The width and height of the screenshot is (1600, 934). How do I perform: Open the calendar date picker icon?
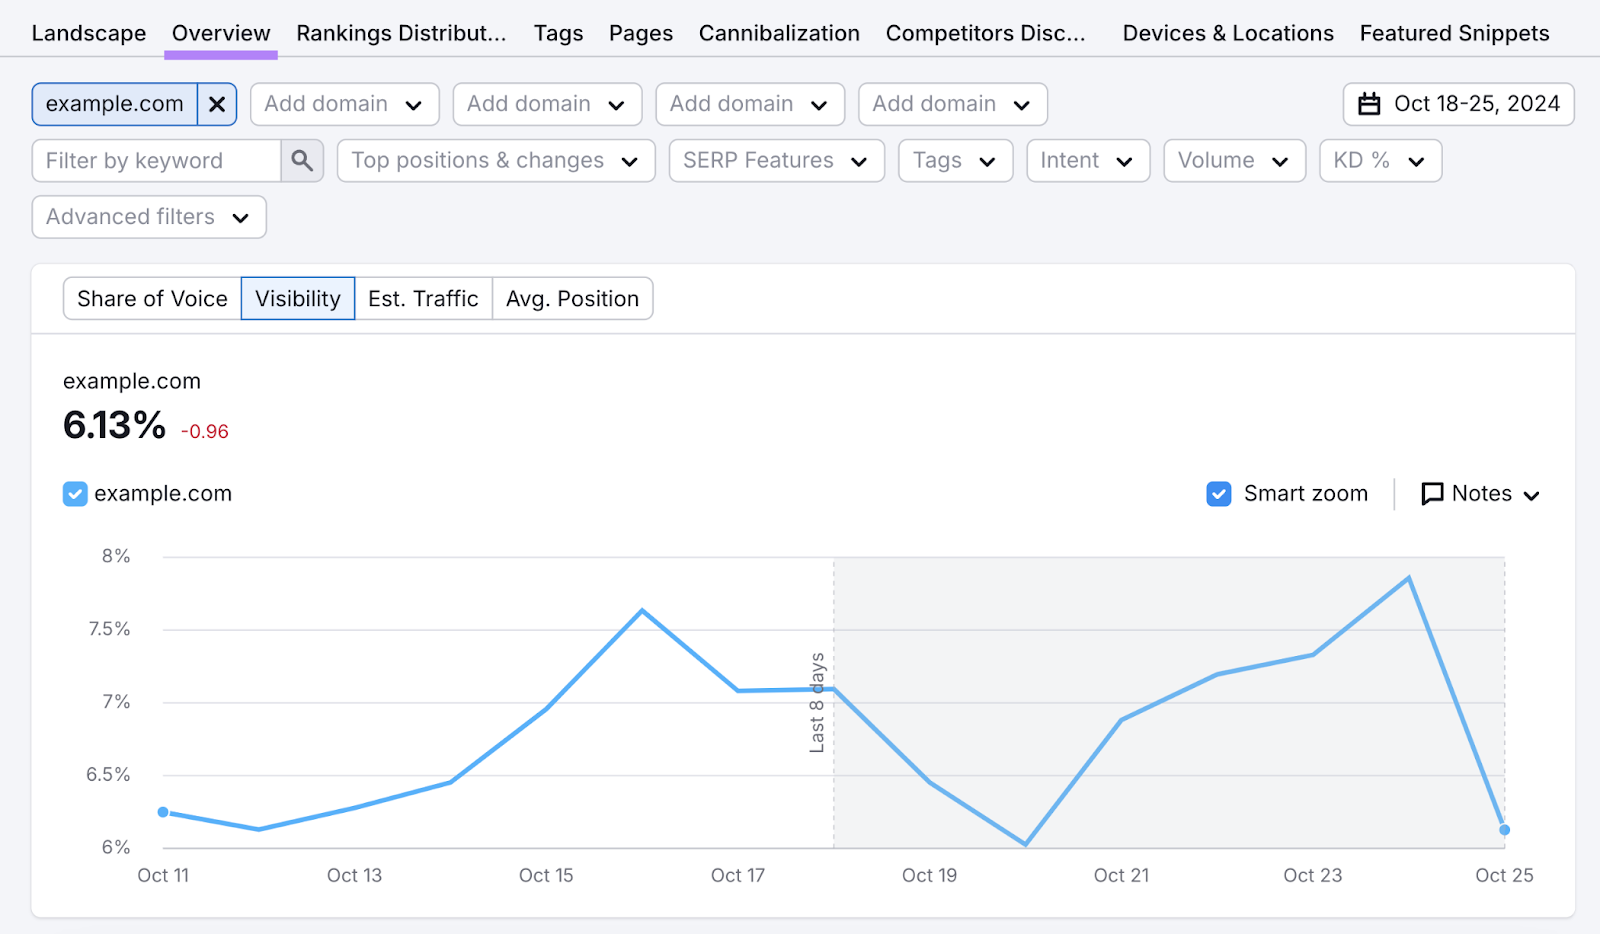pyautogui.click(x=1368, y=103)
